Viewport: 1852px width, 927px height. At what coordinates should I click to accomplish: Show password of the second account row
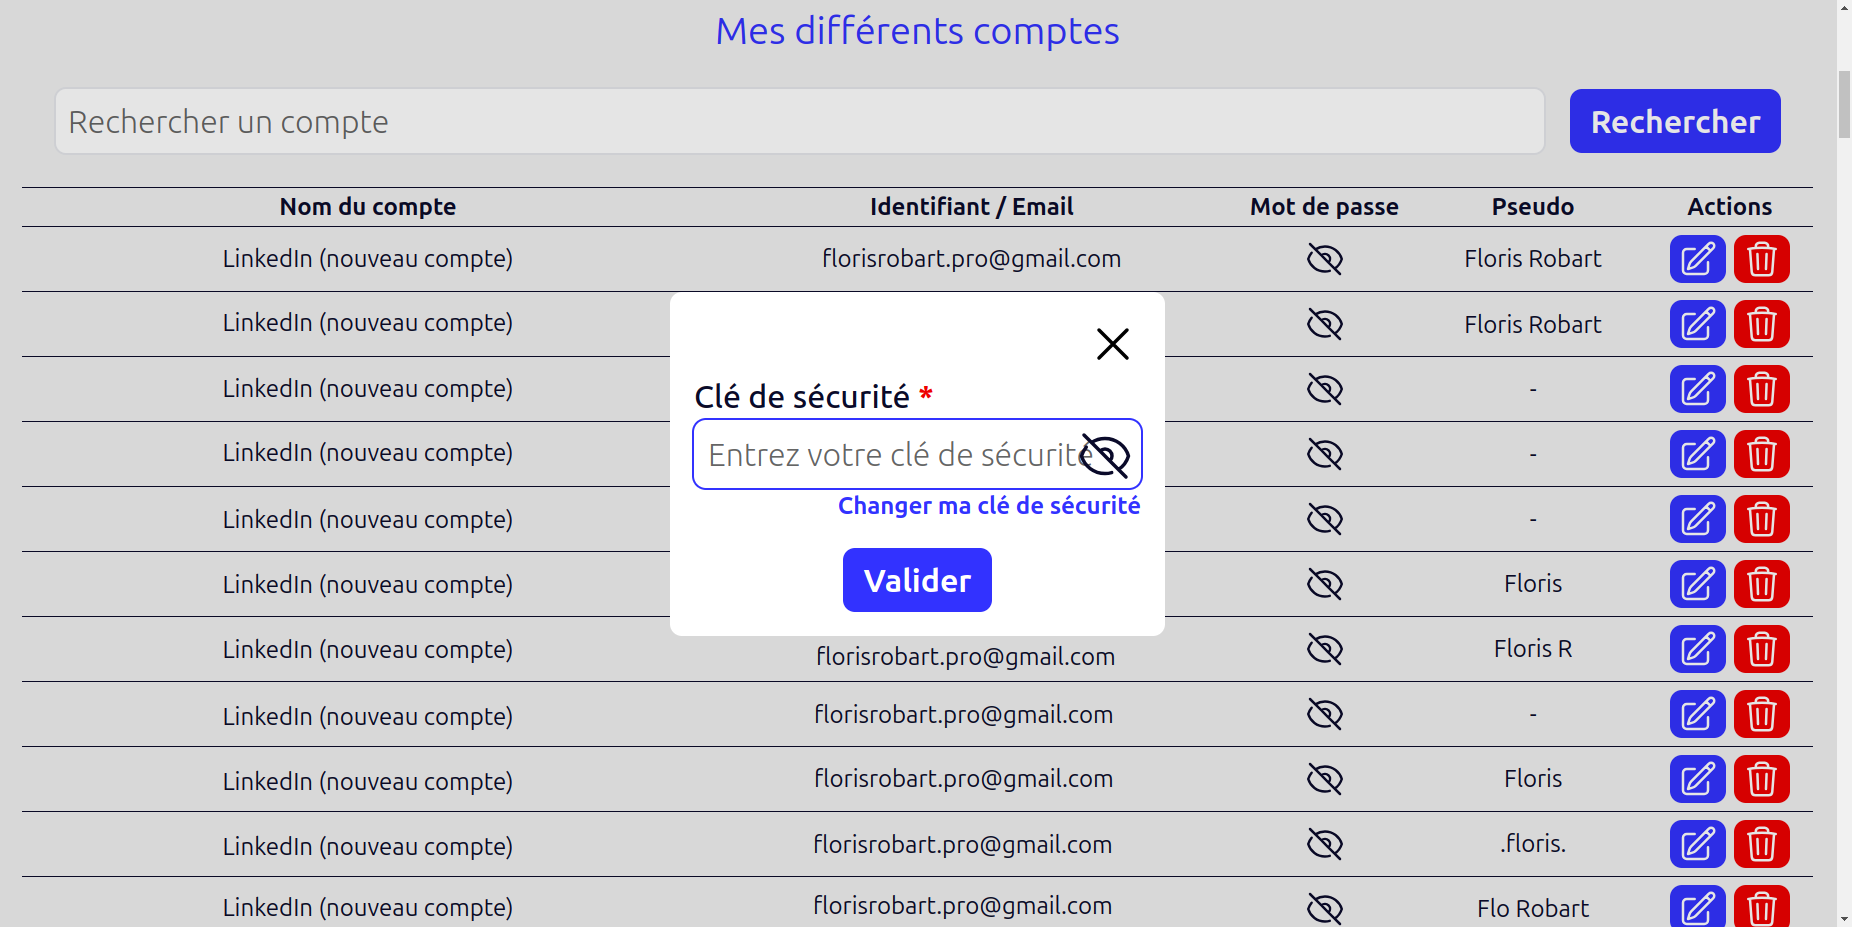tap(1323, 324)
